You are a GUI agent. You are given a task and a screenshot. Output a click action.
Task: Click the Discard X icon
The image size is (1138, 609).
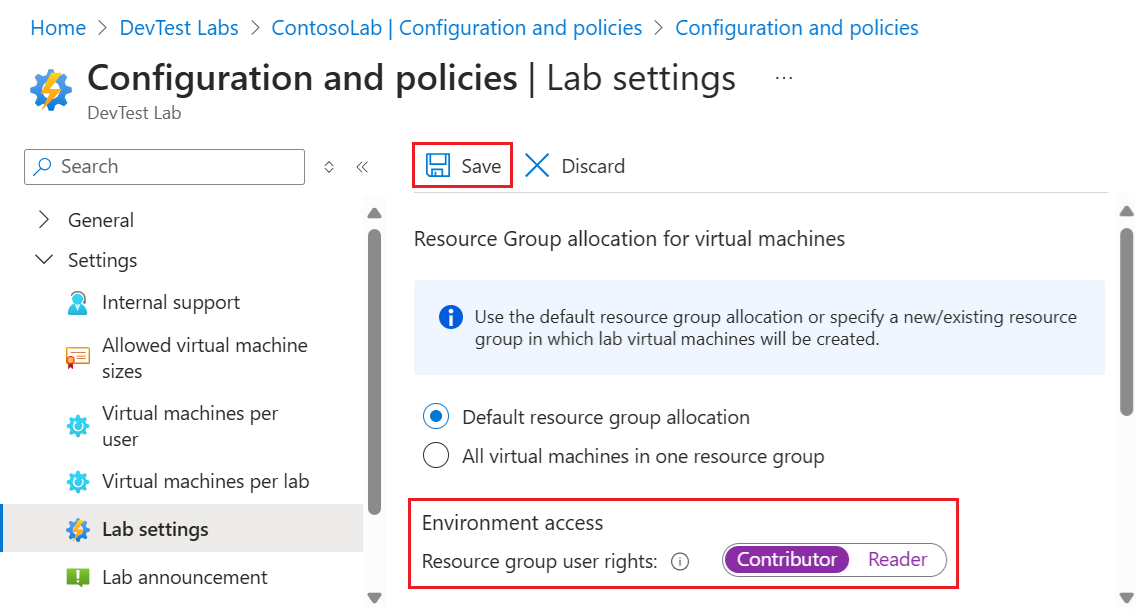(537, 166)
